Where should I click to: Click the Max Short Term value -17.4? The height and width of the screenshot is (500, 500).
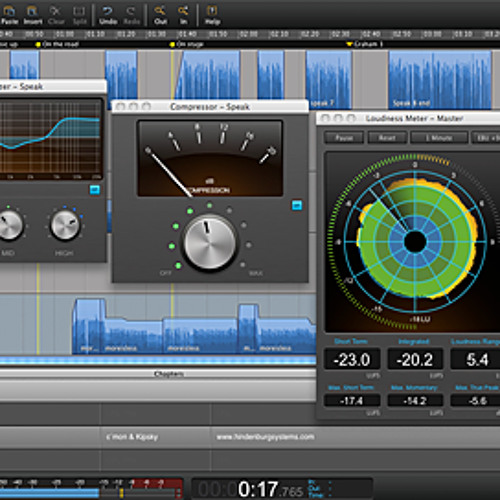pos(352,400)
